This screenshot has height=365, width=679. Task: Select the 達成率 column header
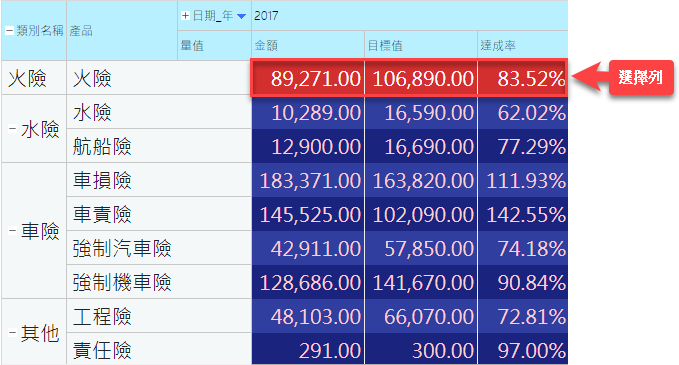(x=523, y=45)
